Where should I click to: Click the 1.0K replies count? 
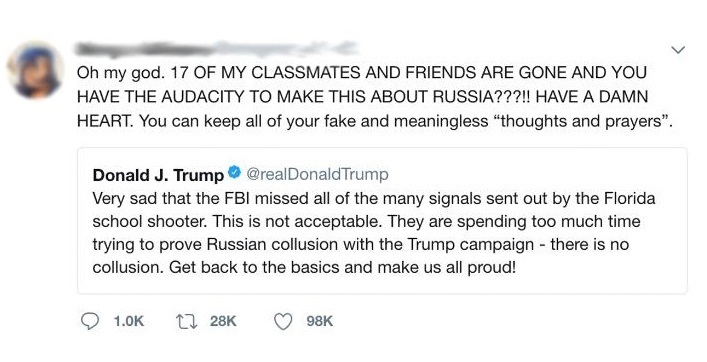[x=129, y=321]
